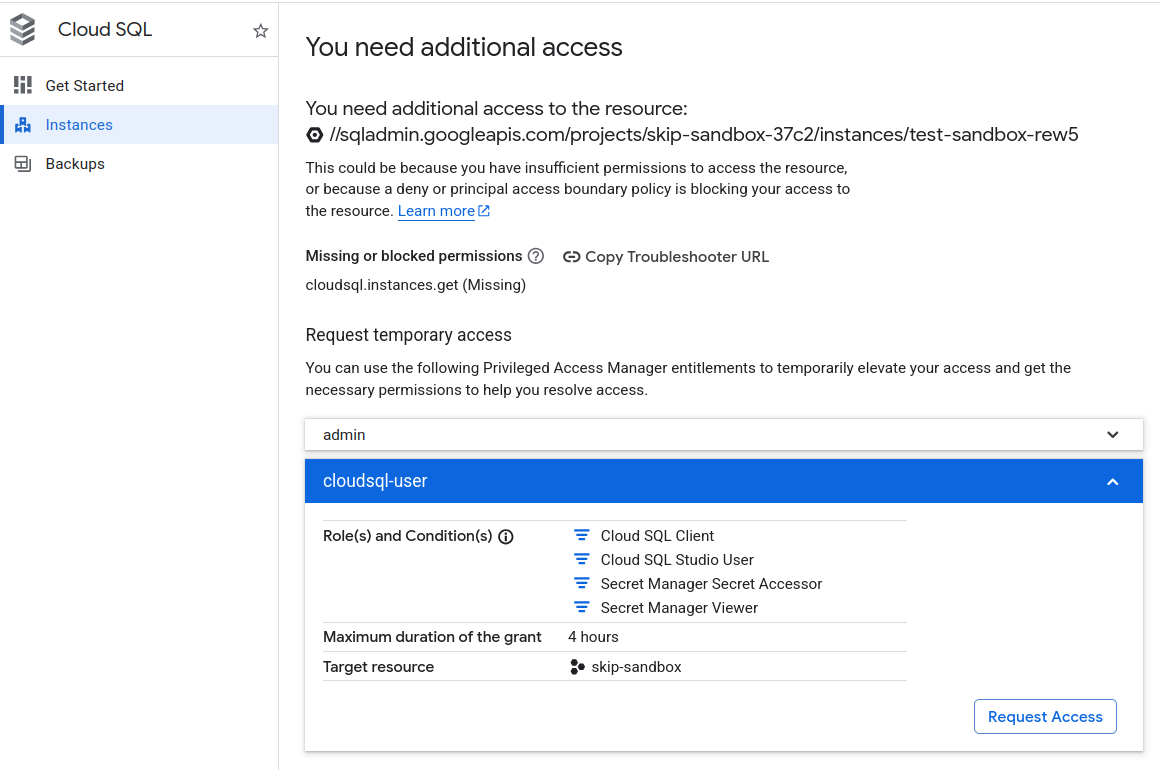Click the Cloud SQL product logo icon
Viewport: 1160px width, 770px height.
[x=23, y=30]
